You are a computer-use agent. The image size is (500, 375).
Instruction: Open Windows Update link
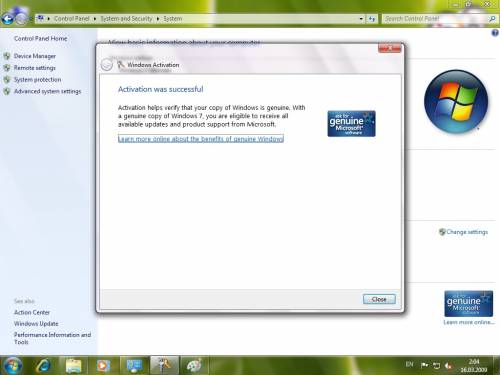point(36,324)
